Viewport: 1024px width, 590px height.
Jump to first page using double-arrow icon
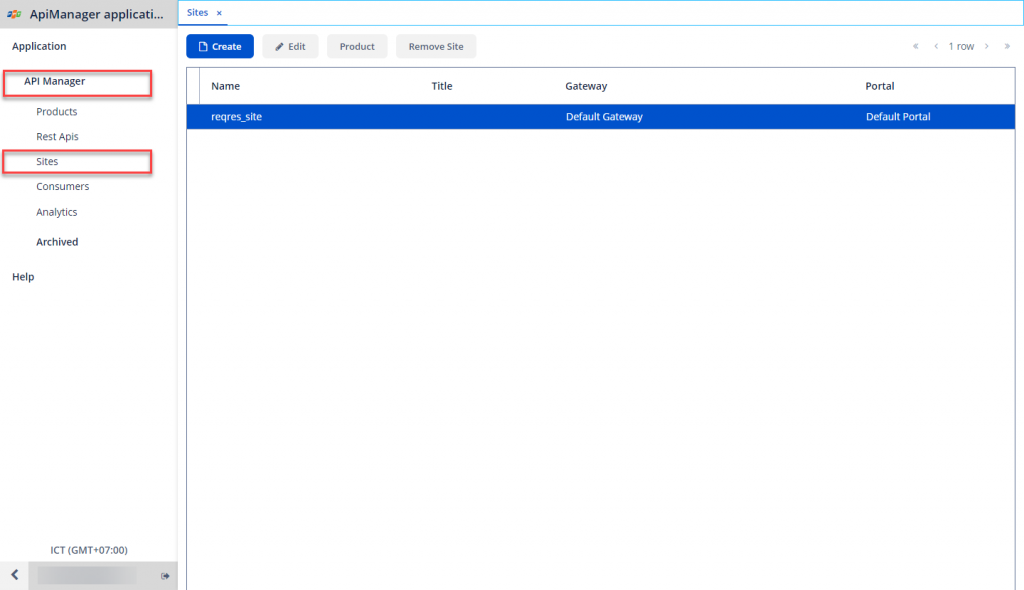915,46
